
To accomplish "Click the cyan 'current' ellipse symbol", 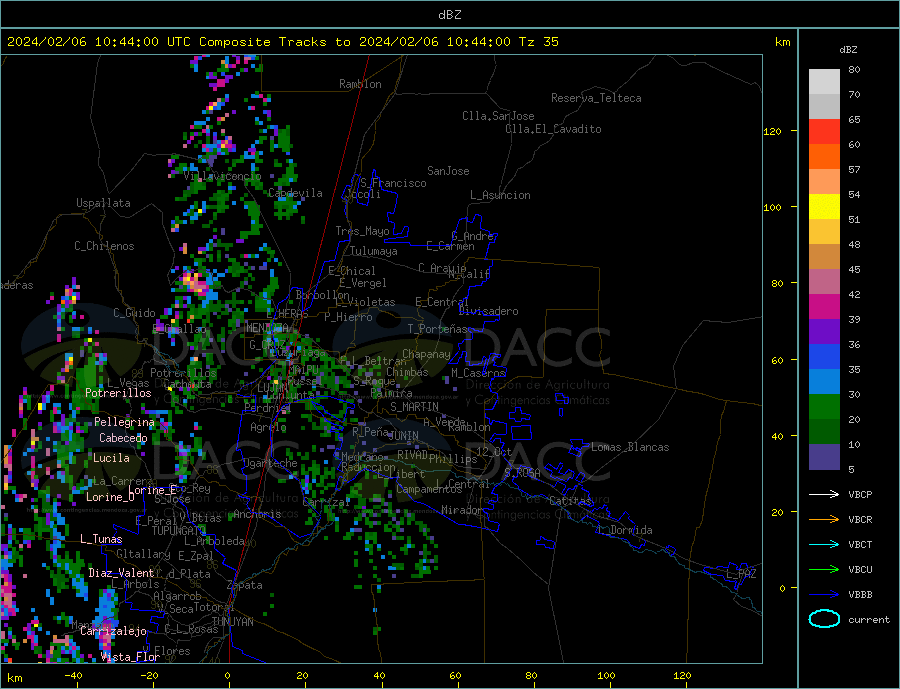I will [x=824, y=619].
